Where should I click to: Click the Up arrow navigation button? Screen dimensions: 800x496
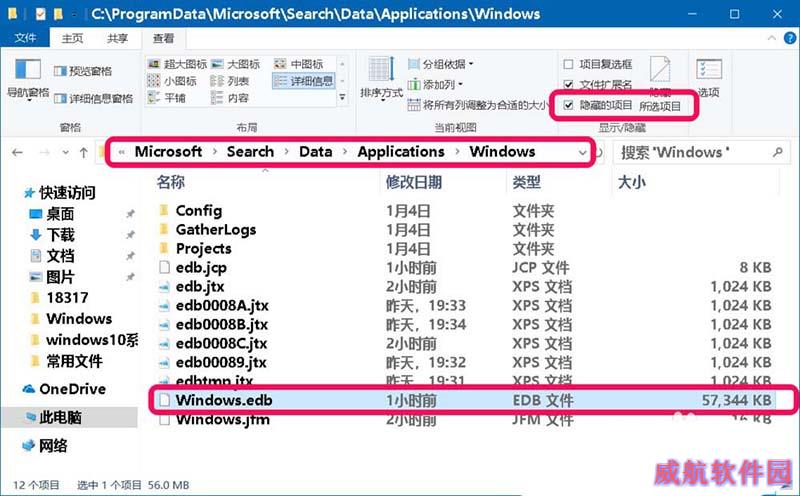coord(83,152)
